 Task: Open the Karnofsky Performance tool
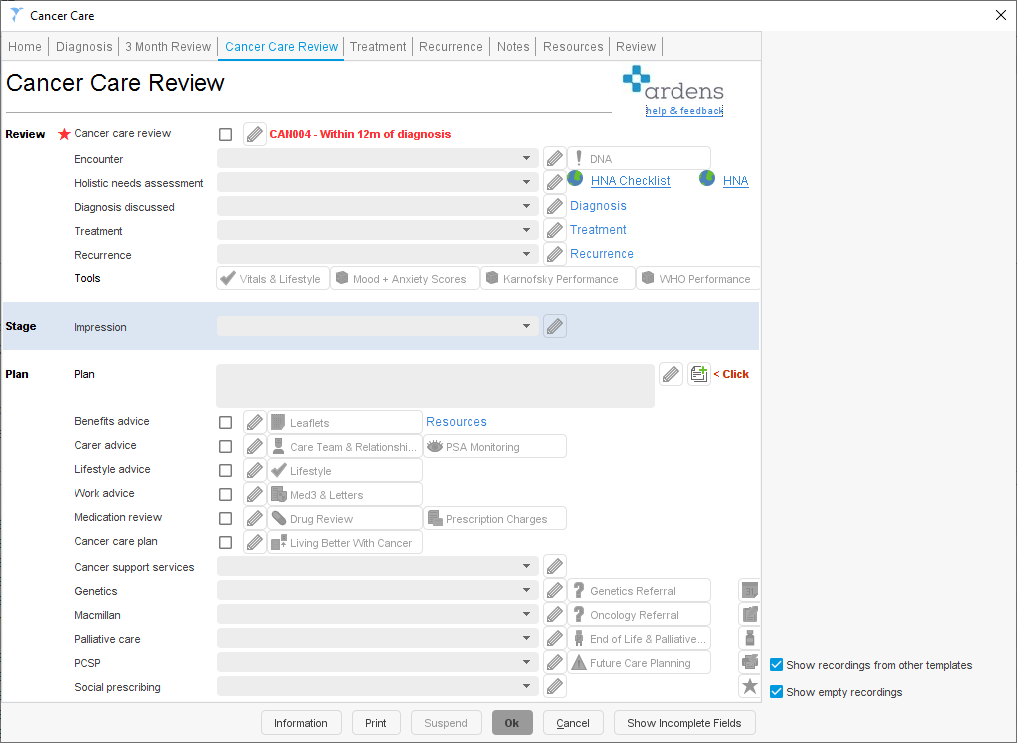pos(557,278)
